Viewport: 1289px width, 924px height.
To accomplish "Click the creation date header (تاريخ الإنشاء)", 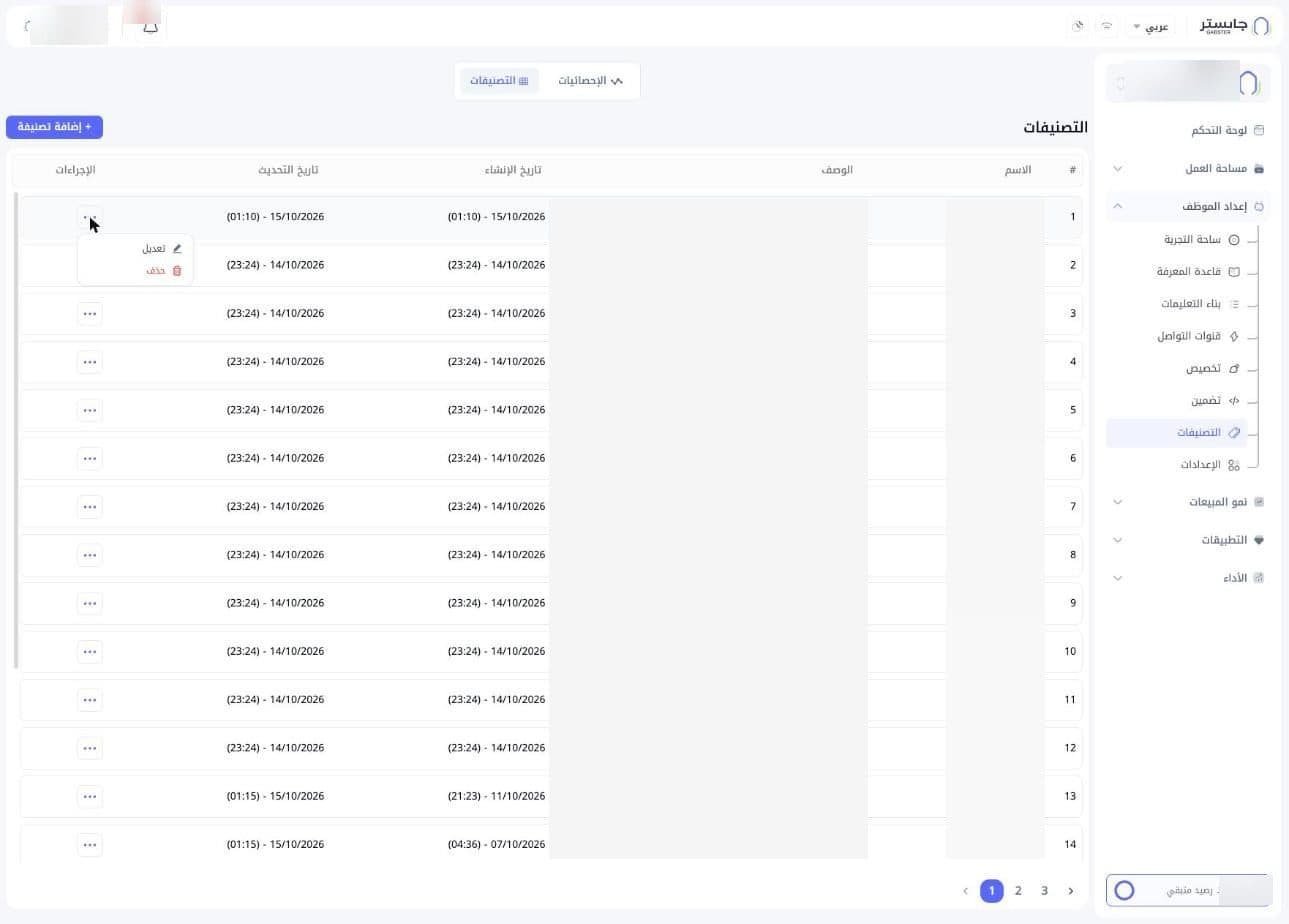I will click(513, 170).
